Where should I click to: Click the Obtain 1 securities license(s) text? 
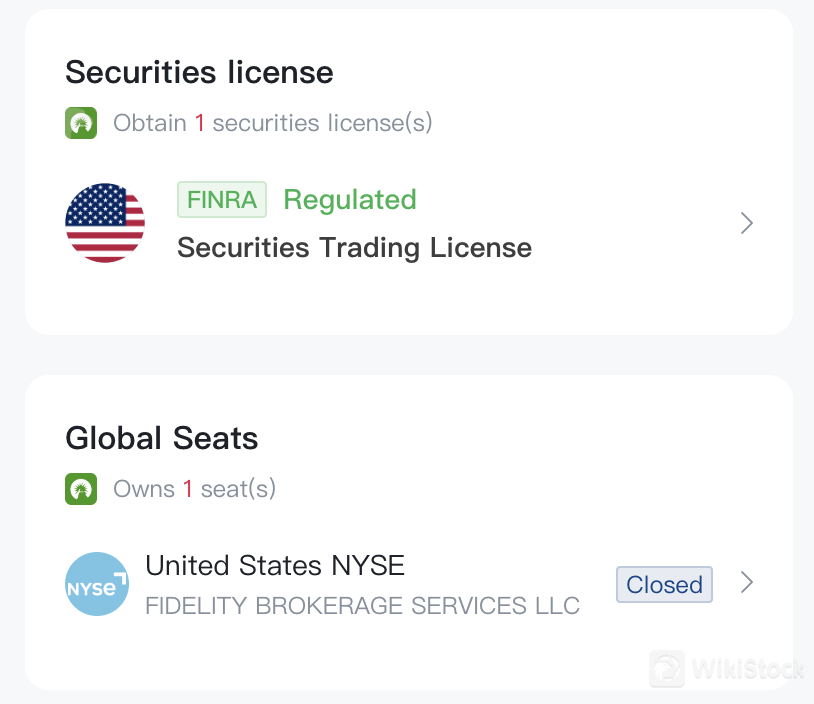pyautogui.click(x=272, y=123)
